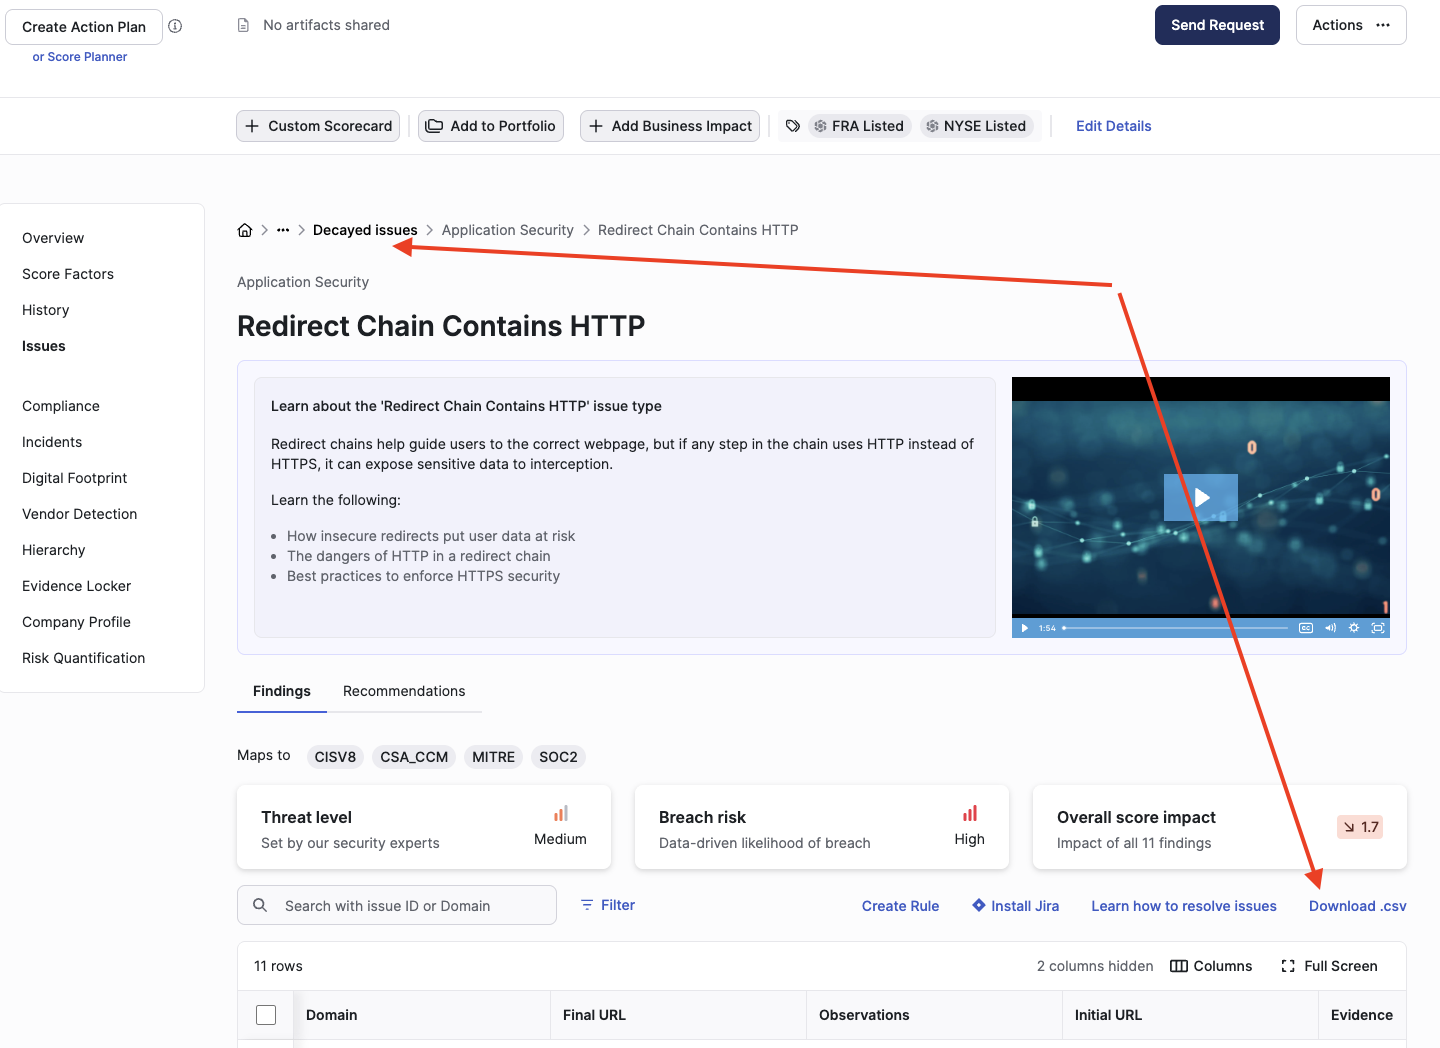This screenshot has height=1048, width=1440.
Task: Play the Redirect Chain video
Action: 1201,497
